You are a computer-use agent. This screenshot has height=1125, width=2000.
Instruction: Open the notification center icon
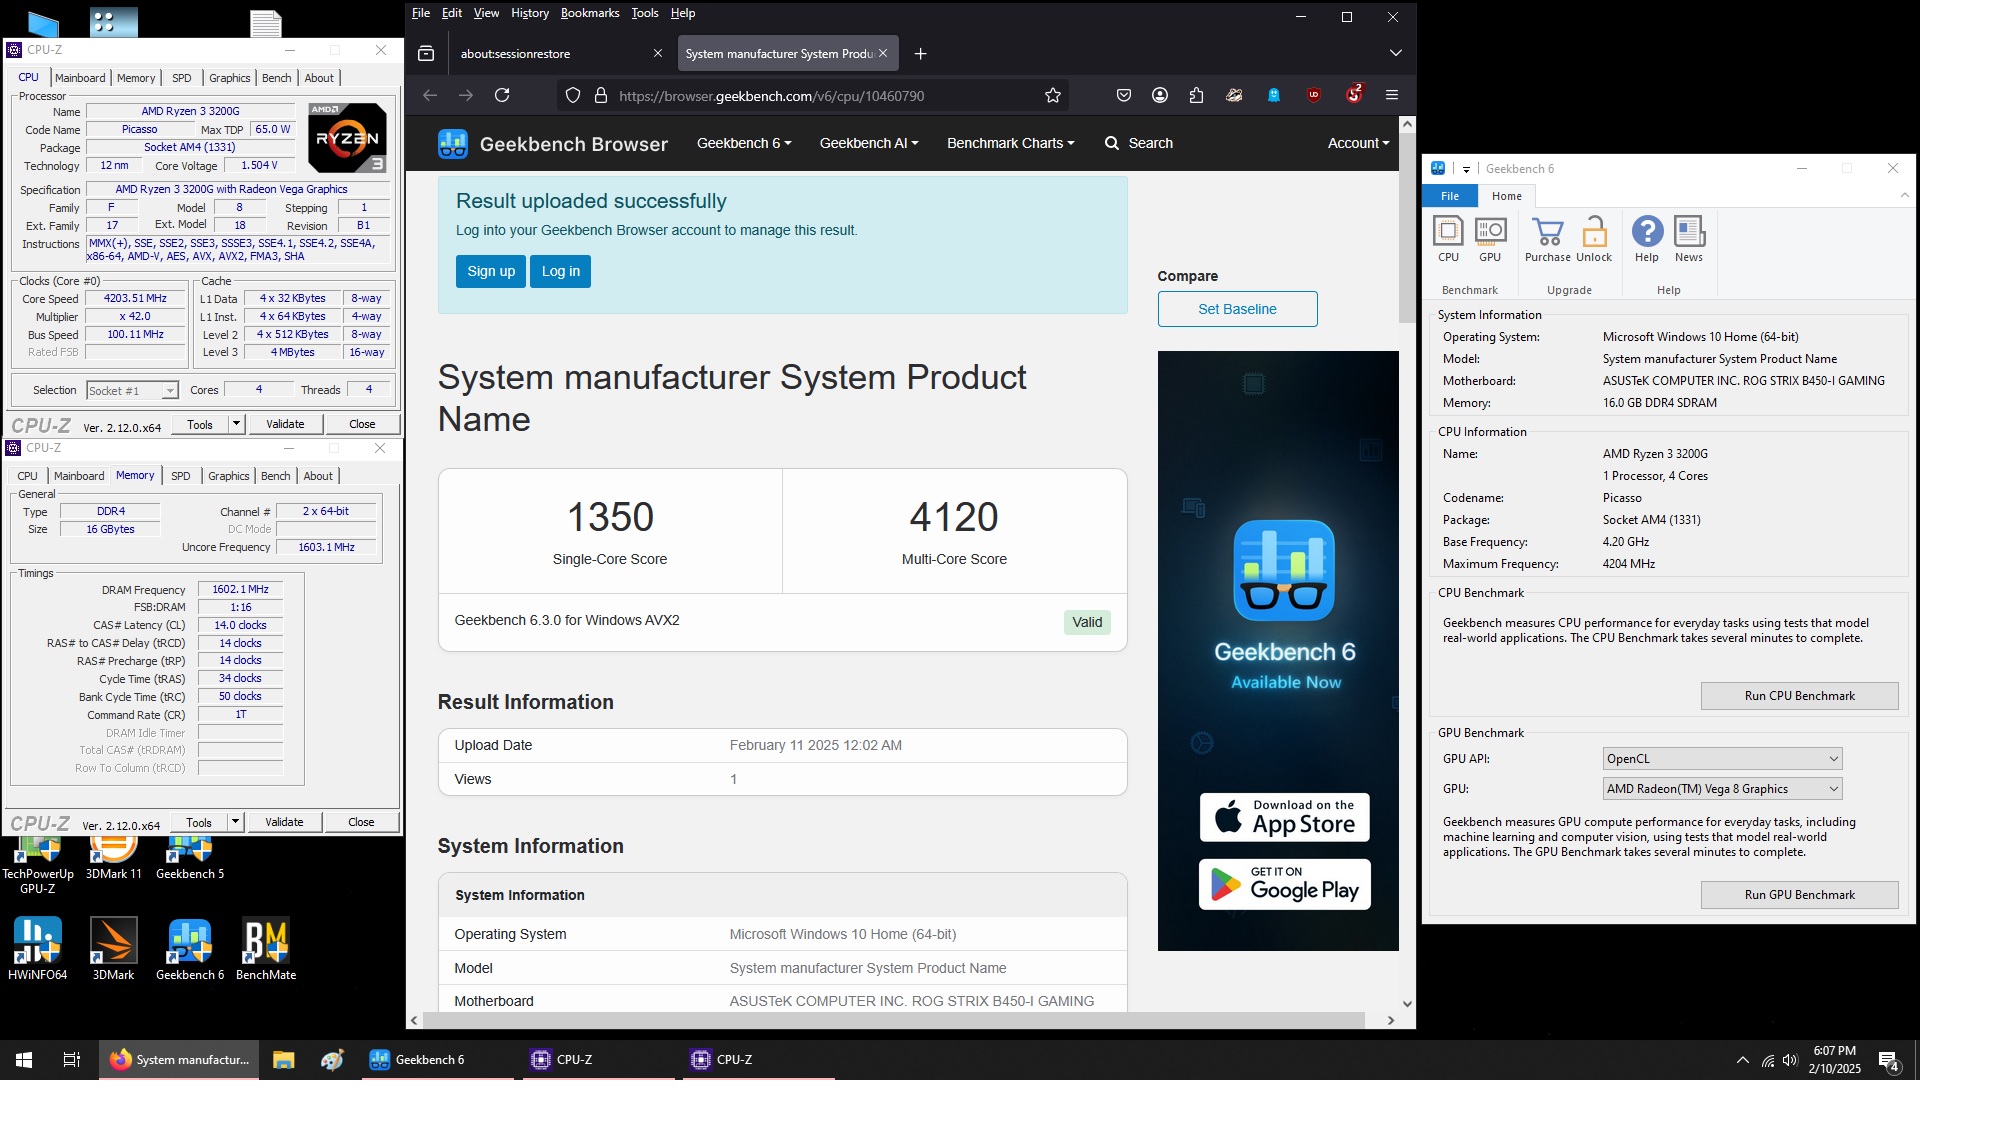click(x=1888, y=1060)
